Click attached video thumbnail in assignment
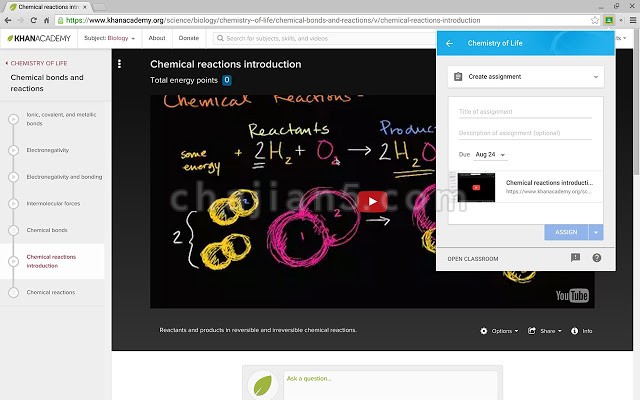 (476, 187)
